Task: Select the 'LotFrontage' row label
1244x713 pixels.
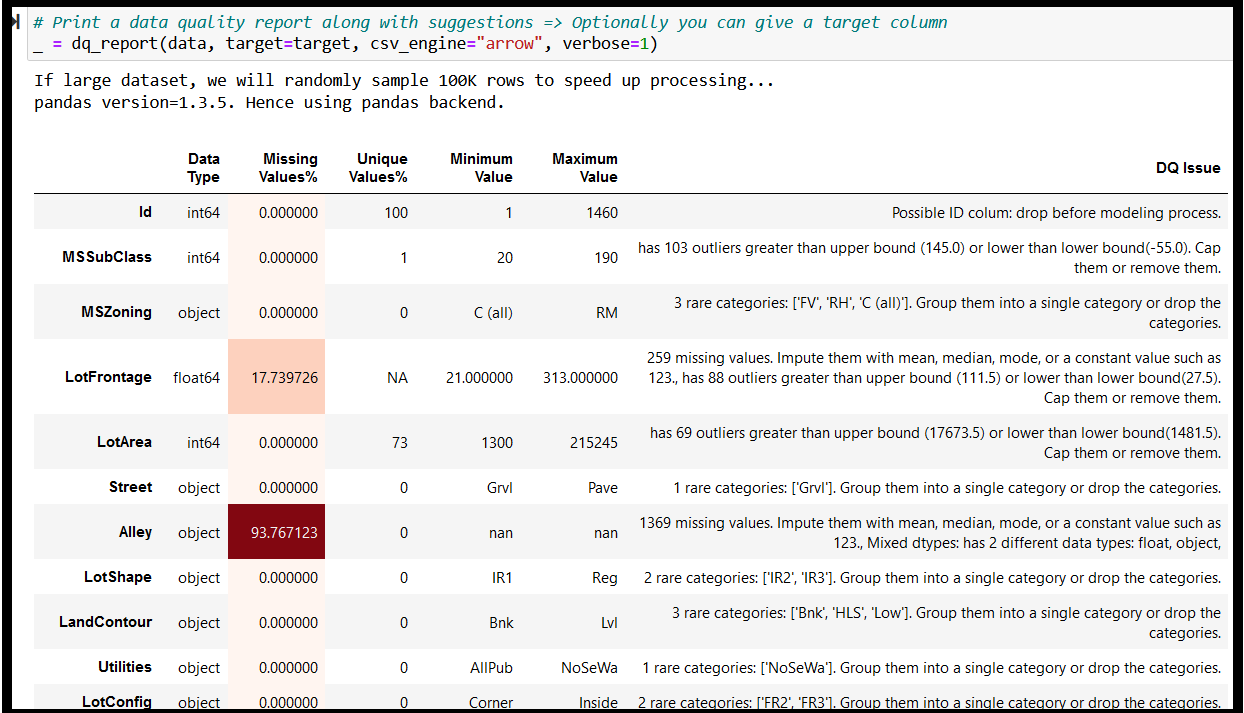Action: (x=108, y=377)
